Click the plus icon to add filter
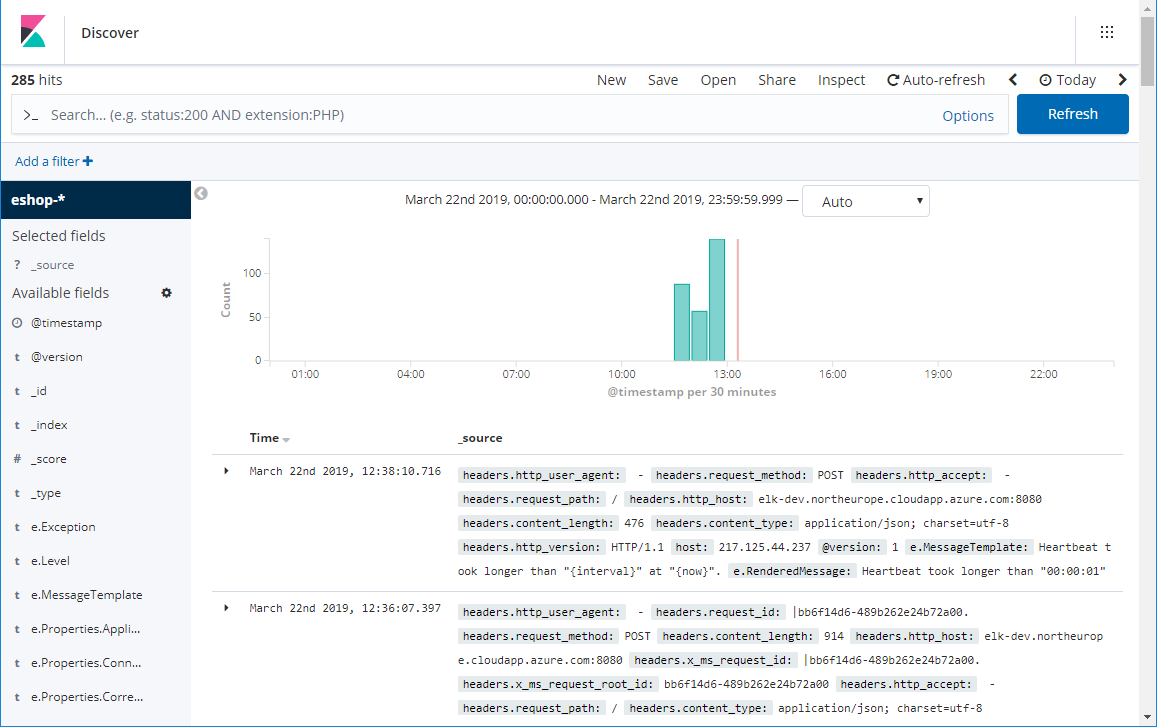1157x727 pixels. [x=88, y=161]
